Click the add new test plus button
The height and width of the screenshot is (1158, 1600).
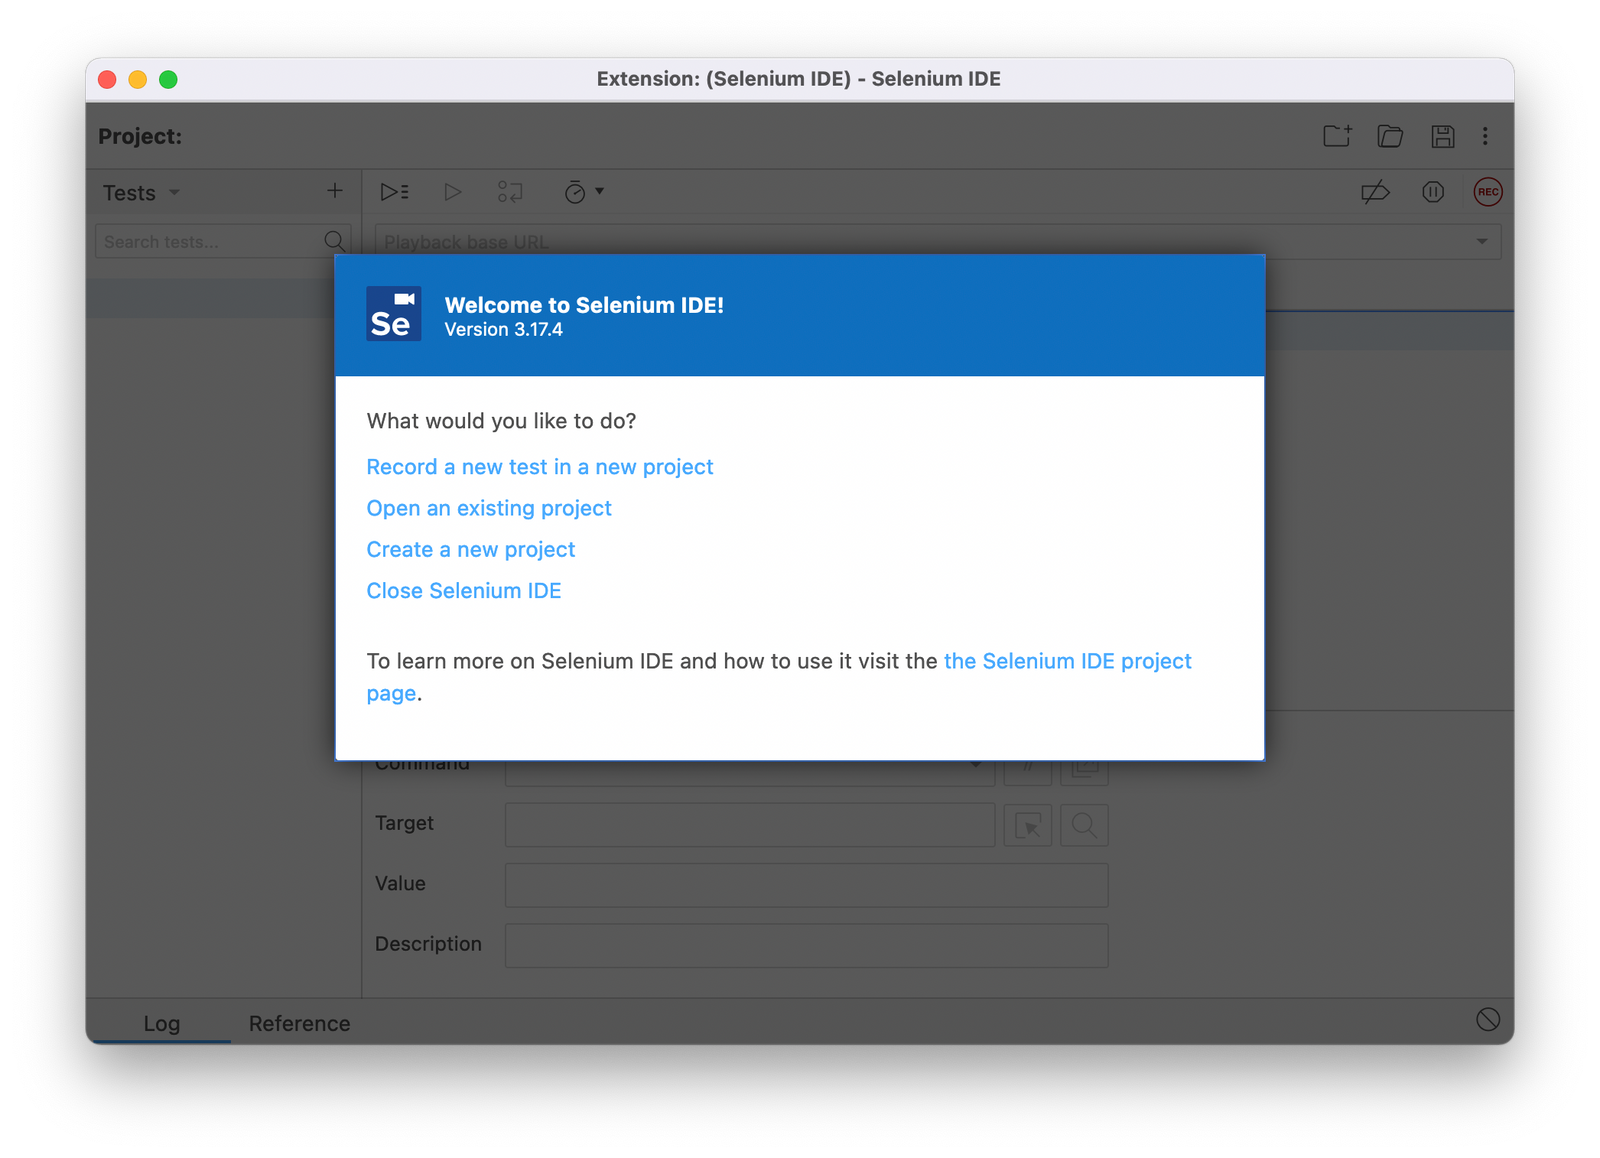coord(335,191)
